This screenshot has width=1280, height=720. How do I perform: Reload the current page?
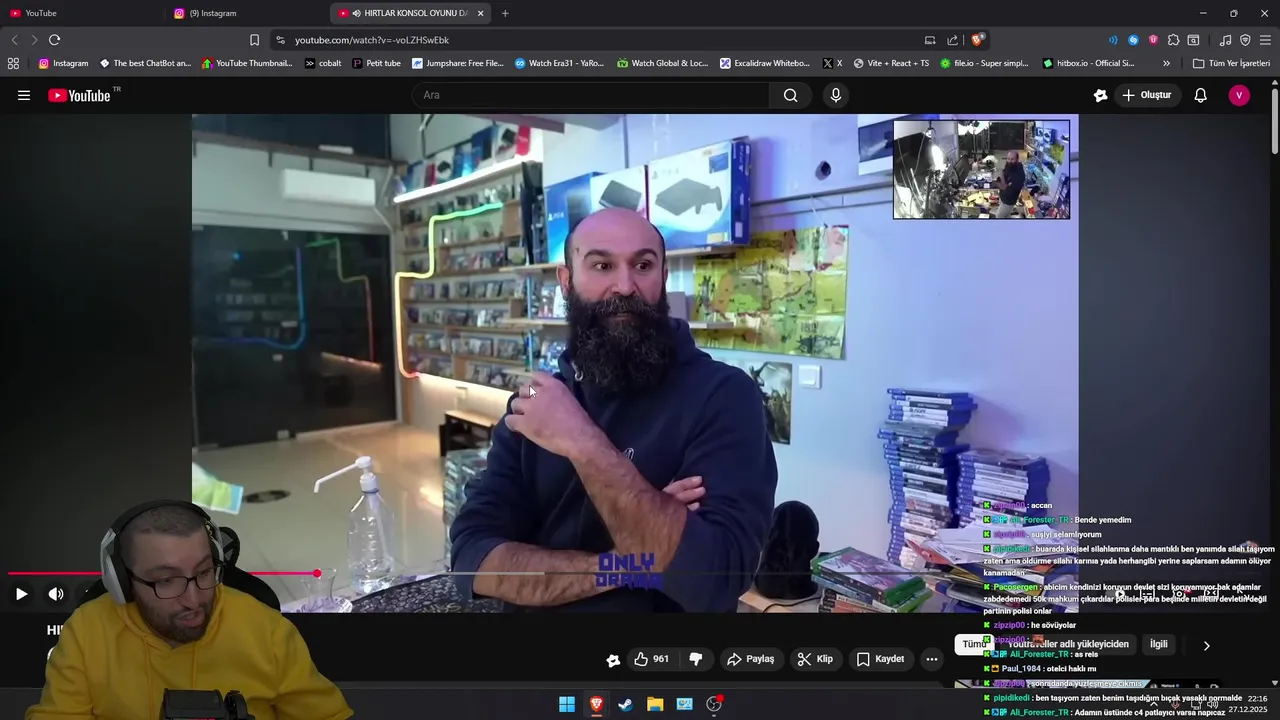click(x=54, y=40)
